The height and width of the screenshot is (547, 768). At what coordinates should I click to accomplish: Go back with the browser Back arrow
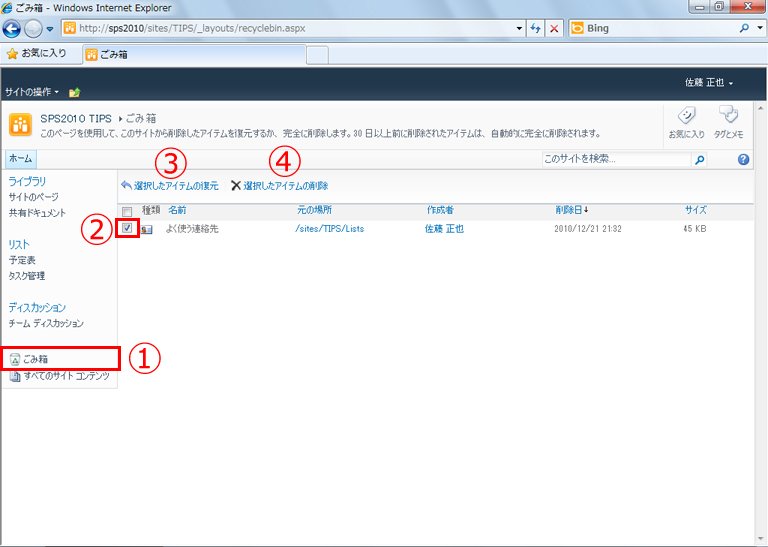[x=12, y=28]
